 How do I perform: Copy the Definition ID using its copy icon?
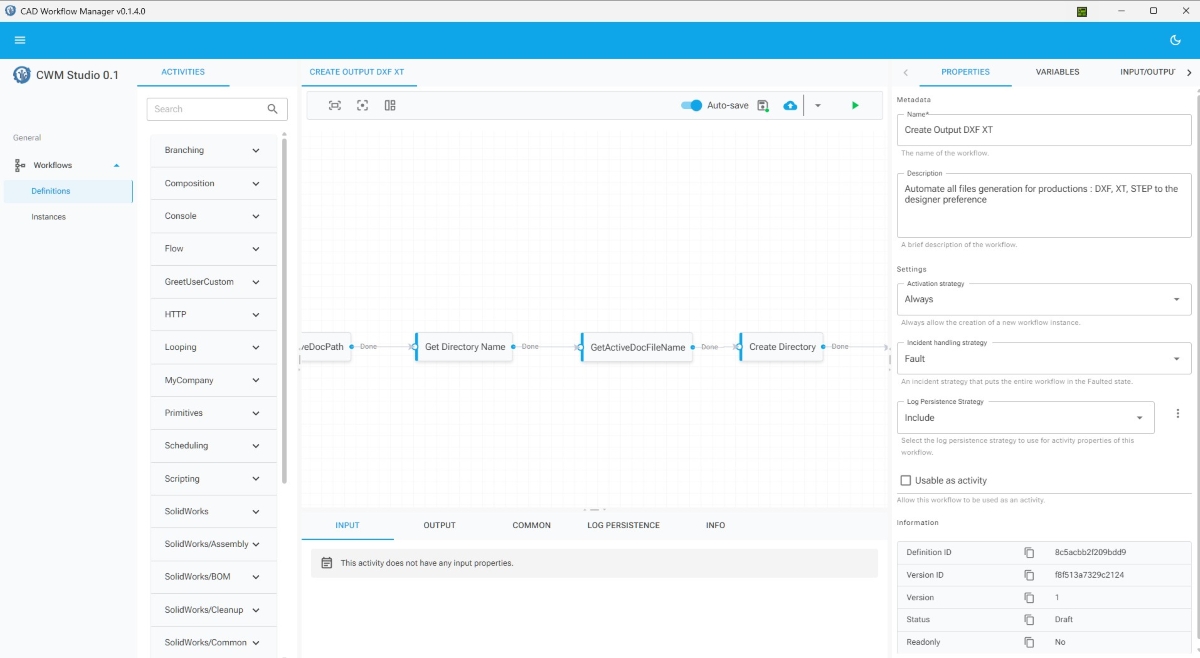(1030, 551)
